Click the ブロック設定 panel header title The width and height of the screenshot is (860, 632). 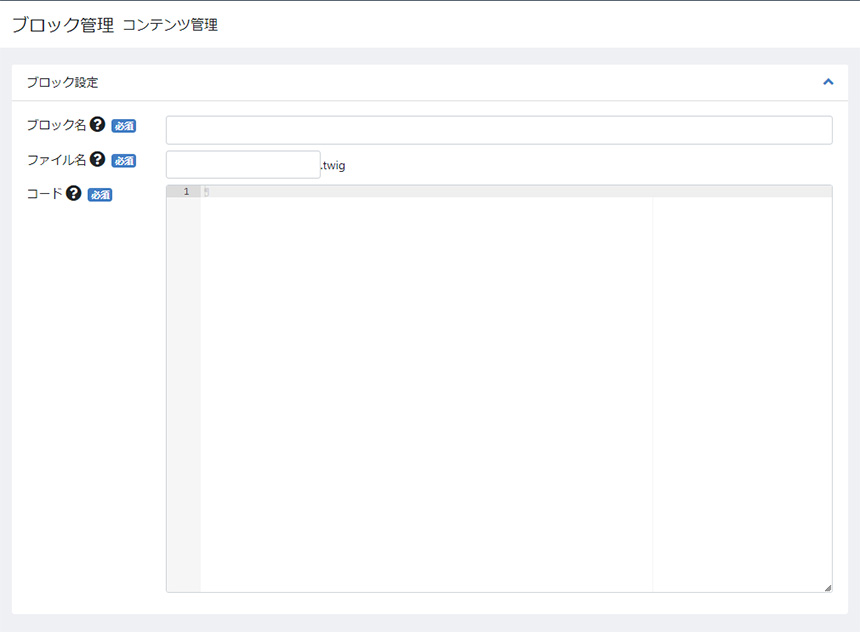click(x=62, y=83)
